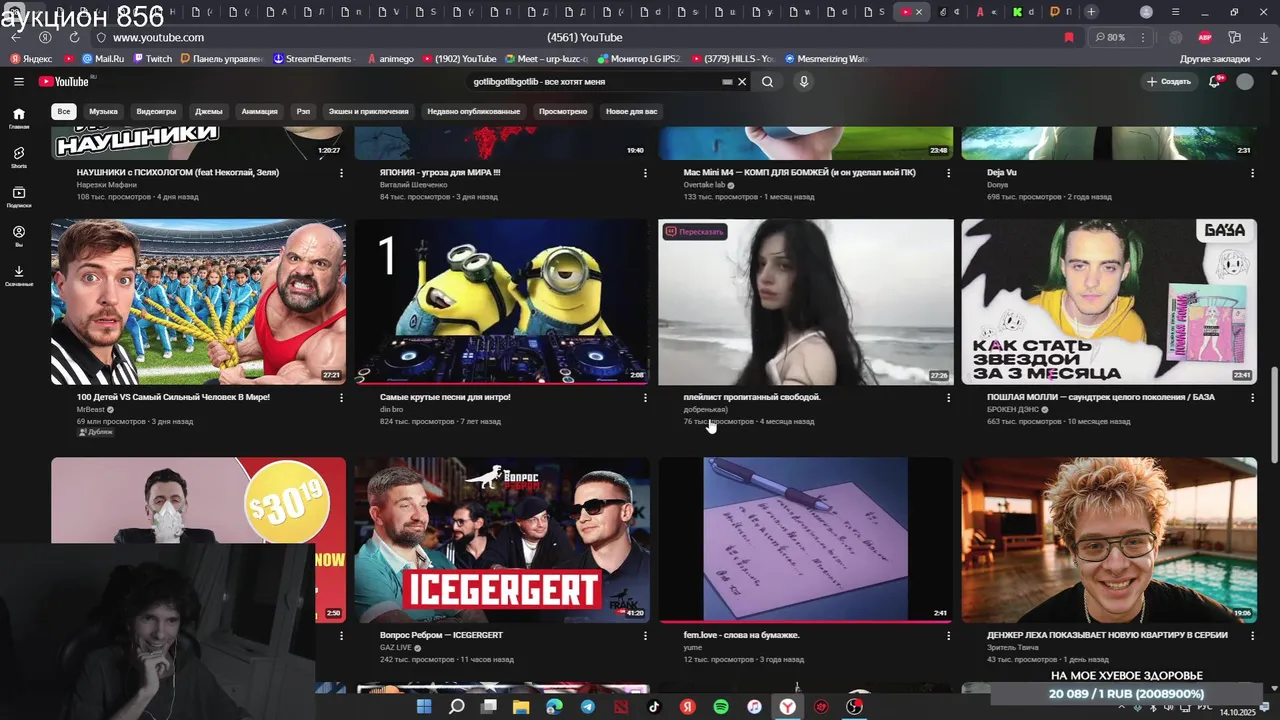Open the on-screen keyboard icon in search box

click(x=727, y=82)
